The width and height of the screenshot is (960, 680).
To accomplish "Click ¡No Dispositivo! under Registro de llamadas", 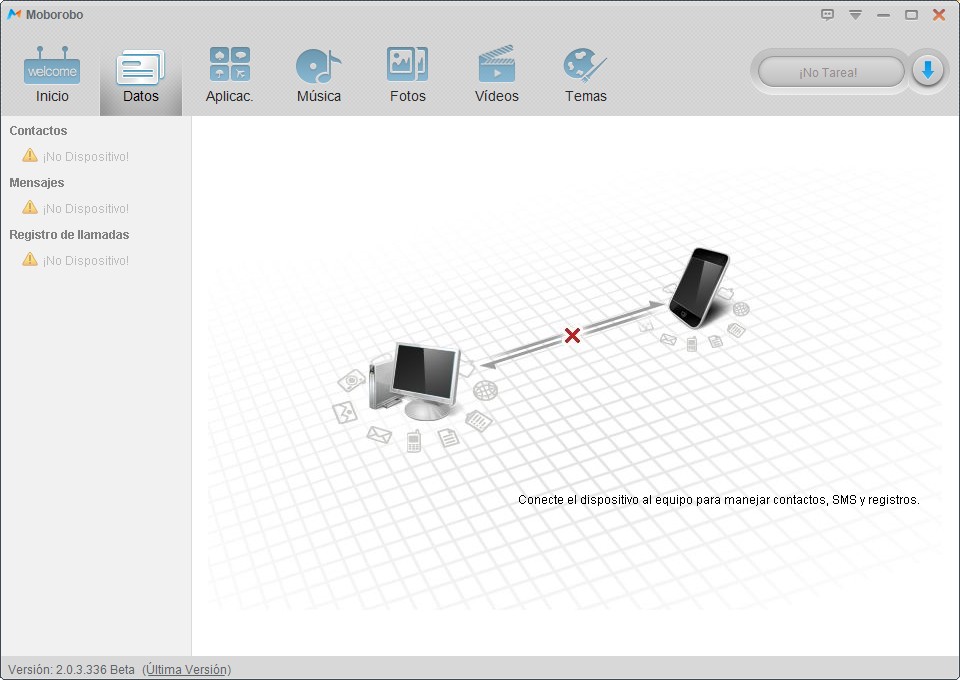I will [86, 261].
